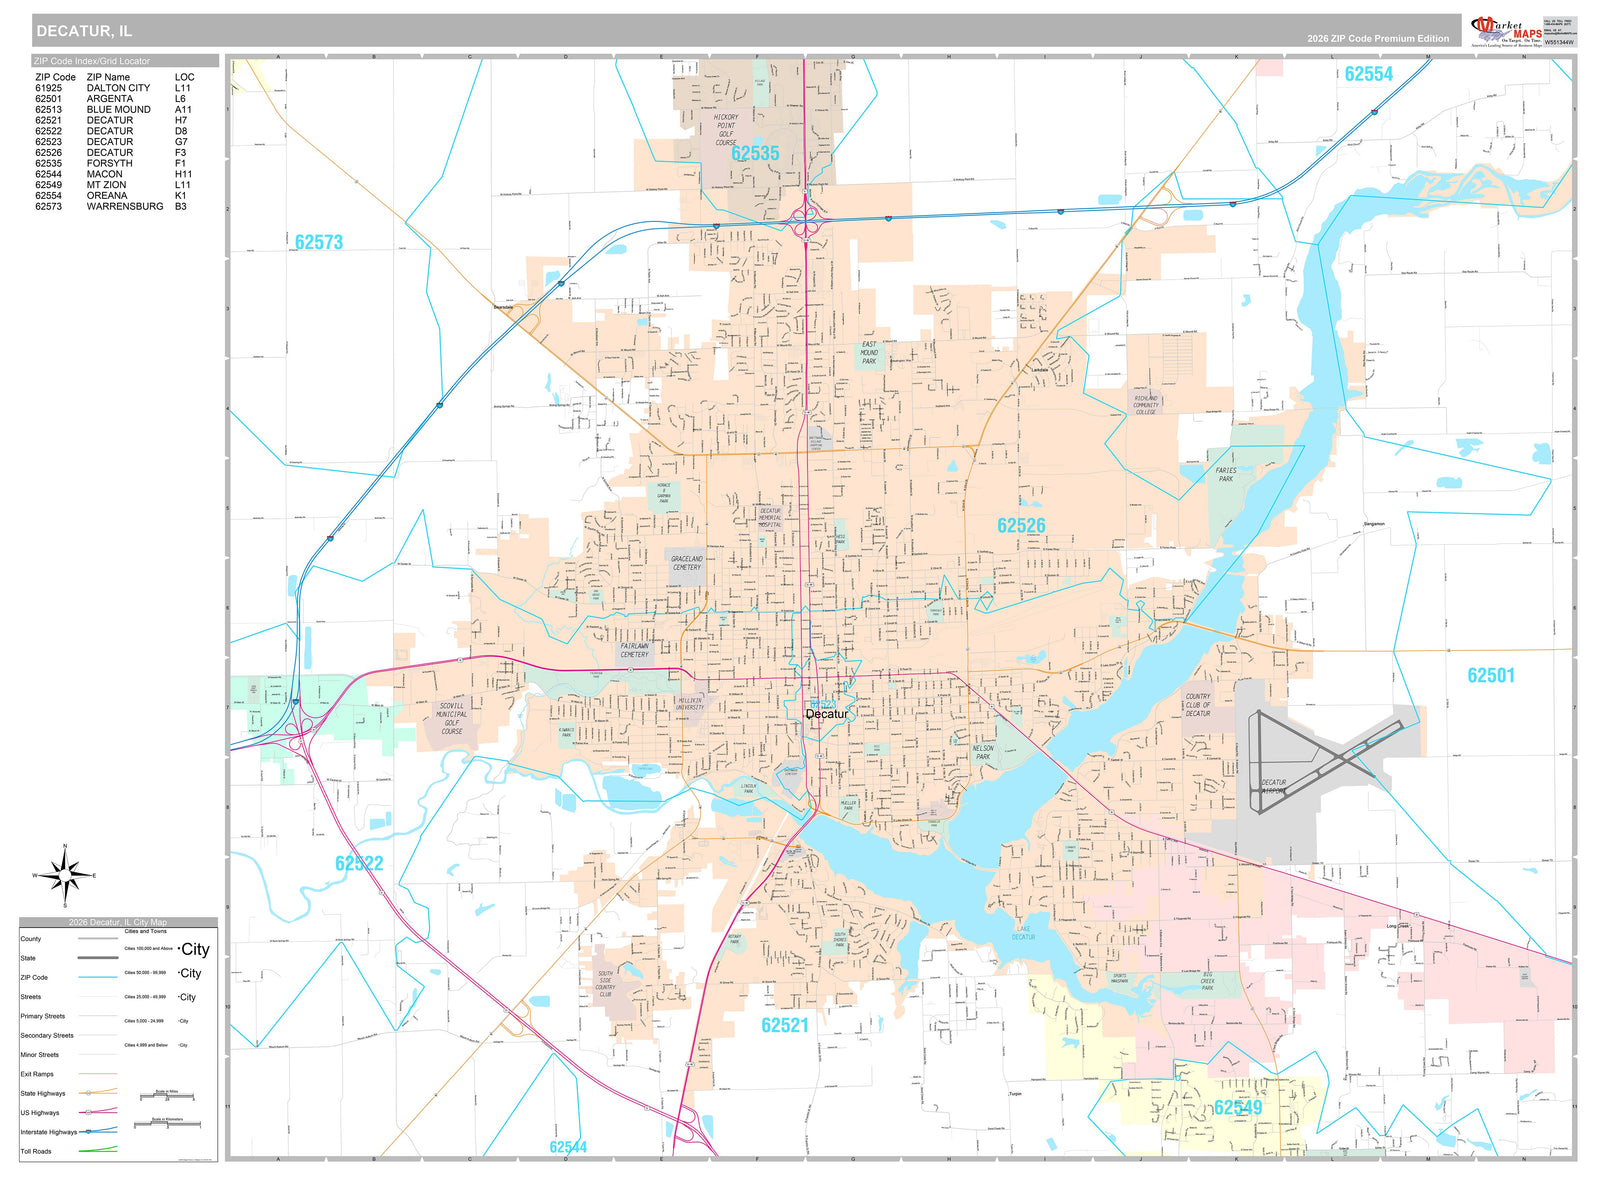1600x1177 pixels.
Task: Click the 62544 ZIP label on map
Action: tap(568, 1147)
